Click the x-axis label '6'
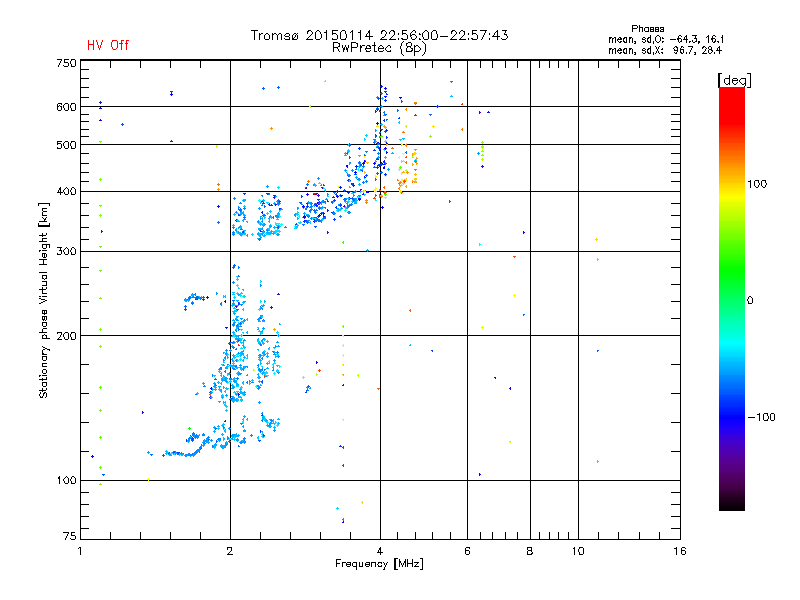This screenshot has width=800, height=600. [x=467, y=551]
